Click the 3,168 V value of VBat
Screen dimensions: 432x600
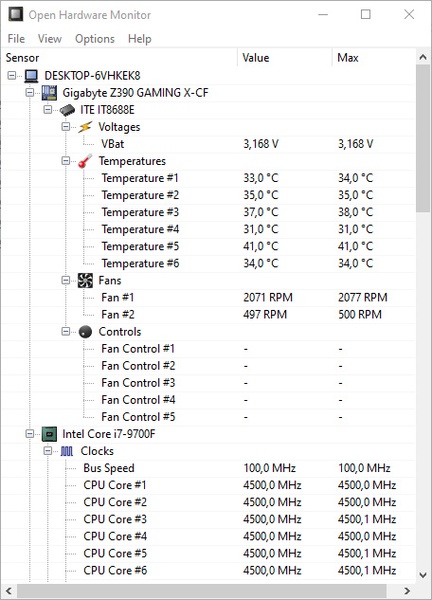261,144
